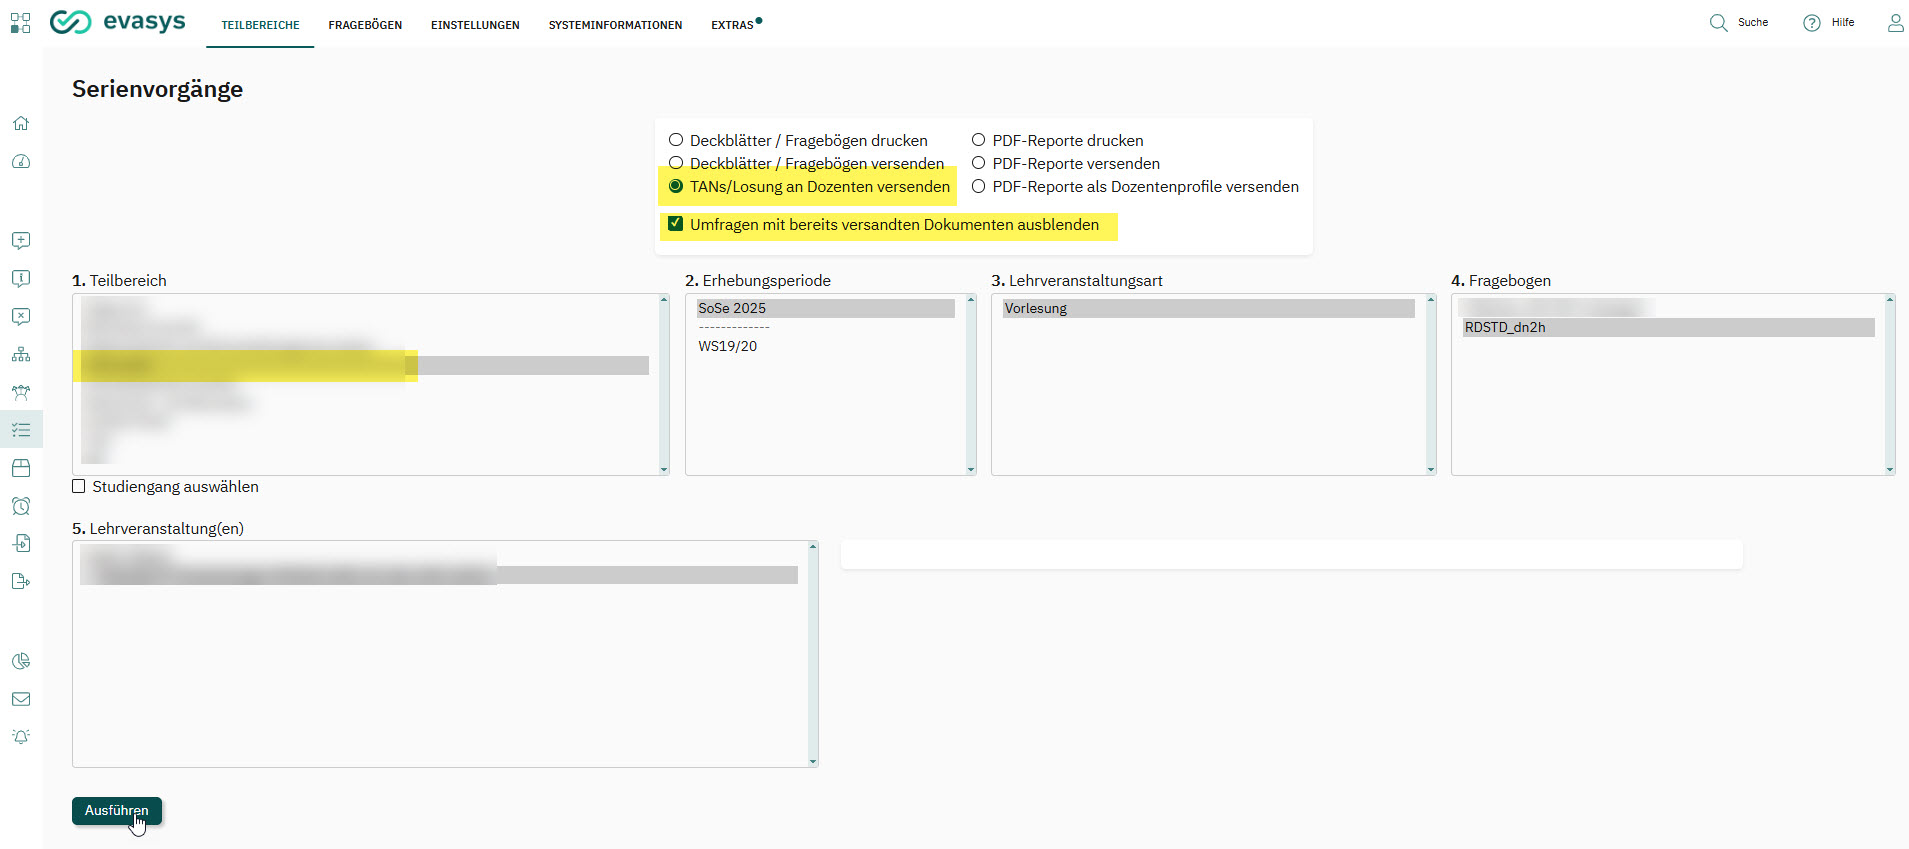Click the evasys logo

point(118,22)
